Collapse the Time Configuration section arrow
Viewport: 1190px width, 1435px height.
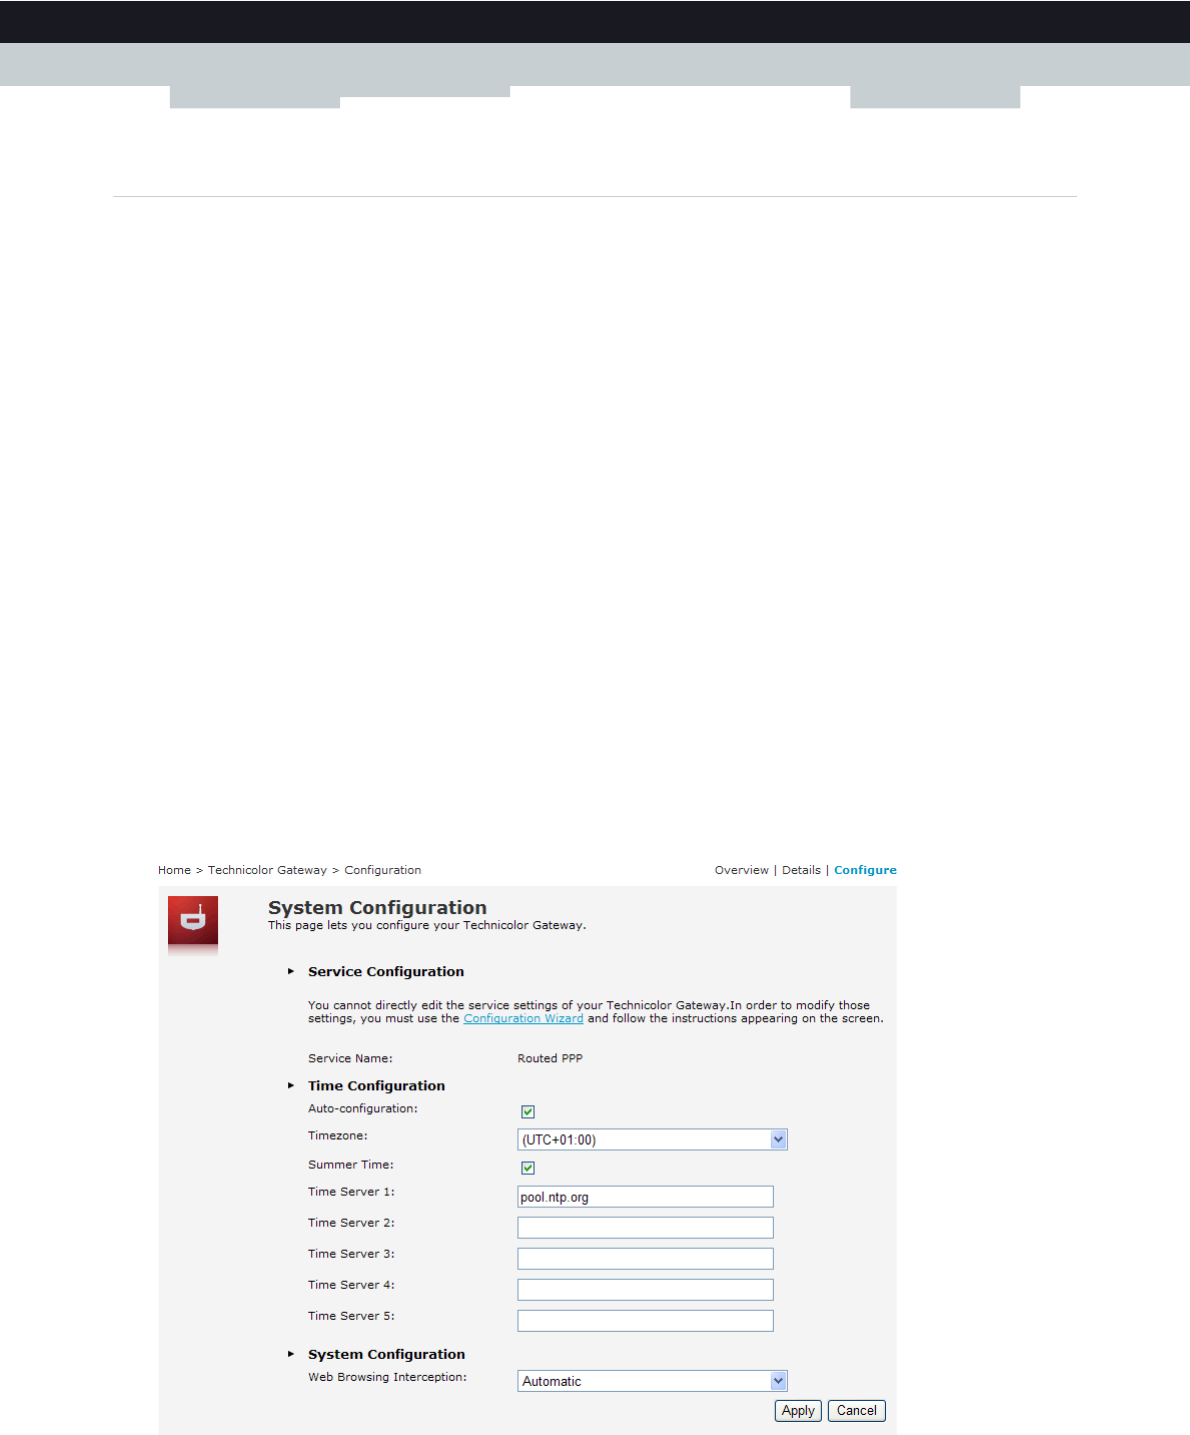pyautogui.click(x=291, y=1085)
